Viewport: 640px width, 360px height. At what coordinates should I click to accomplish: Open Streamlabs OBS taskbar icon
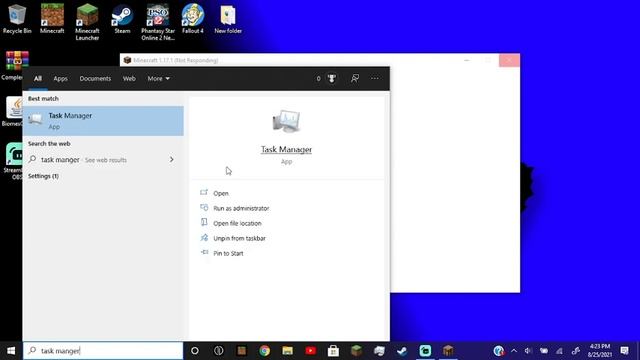click(425, 351)
